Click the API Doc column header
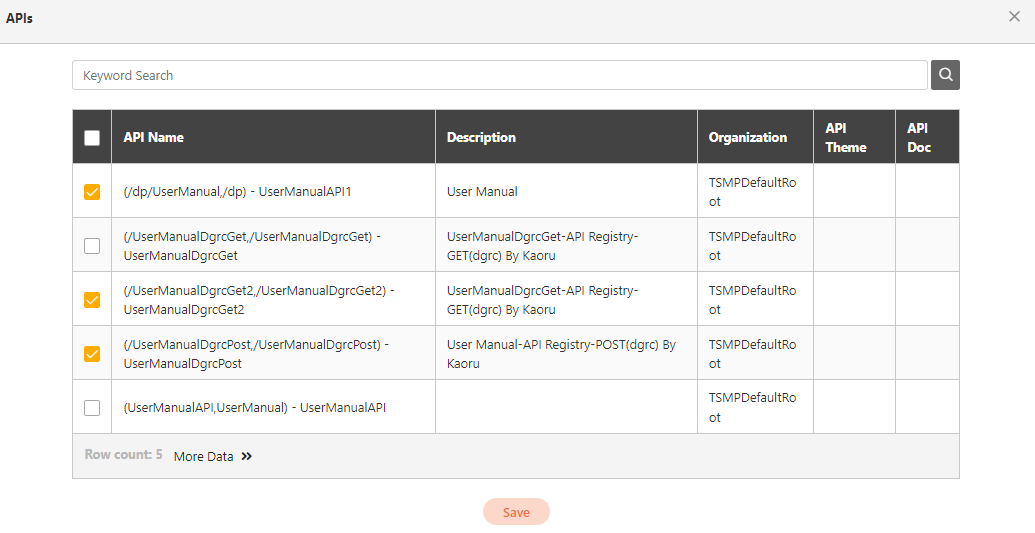Viewport: 1035px width, 533px height. point(919,138)
